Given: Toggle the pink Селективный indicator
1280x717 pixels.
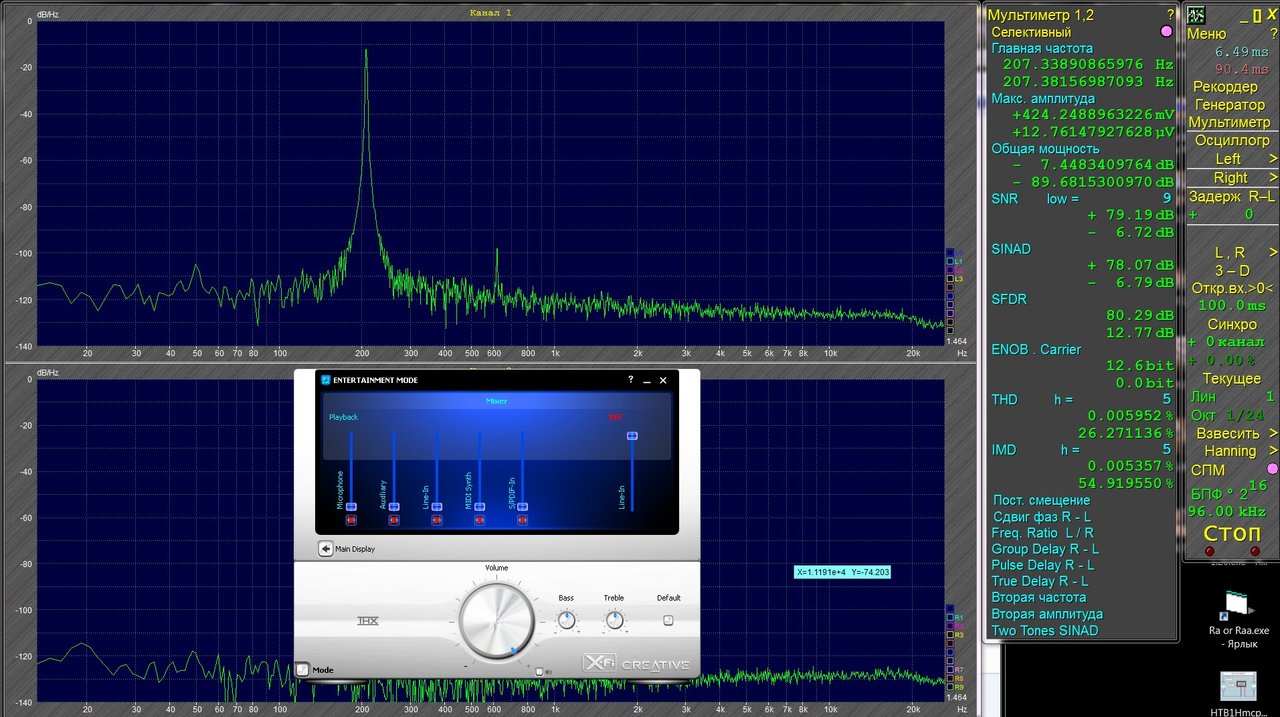Looking at the screenshot, I should pyautogui.click(x=1166, y=32).
